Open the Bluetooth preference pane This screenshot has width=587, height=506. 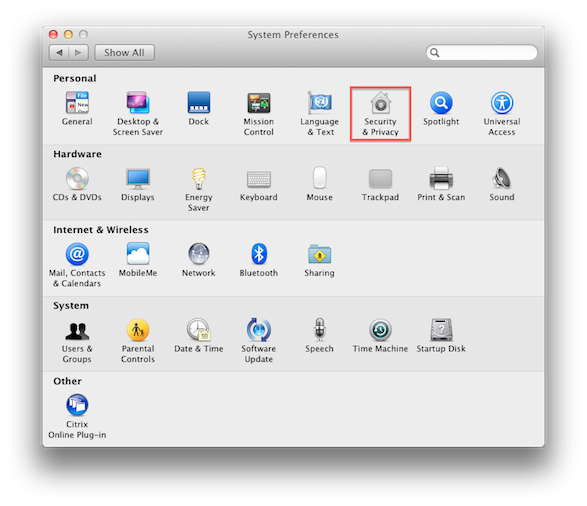click(x=259, y=260)
